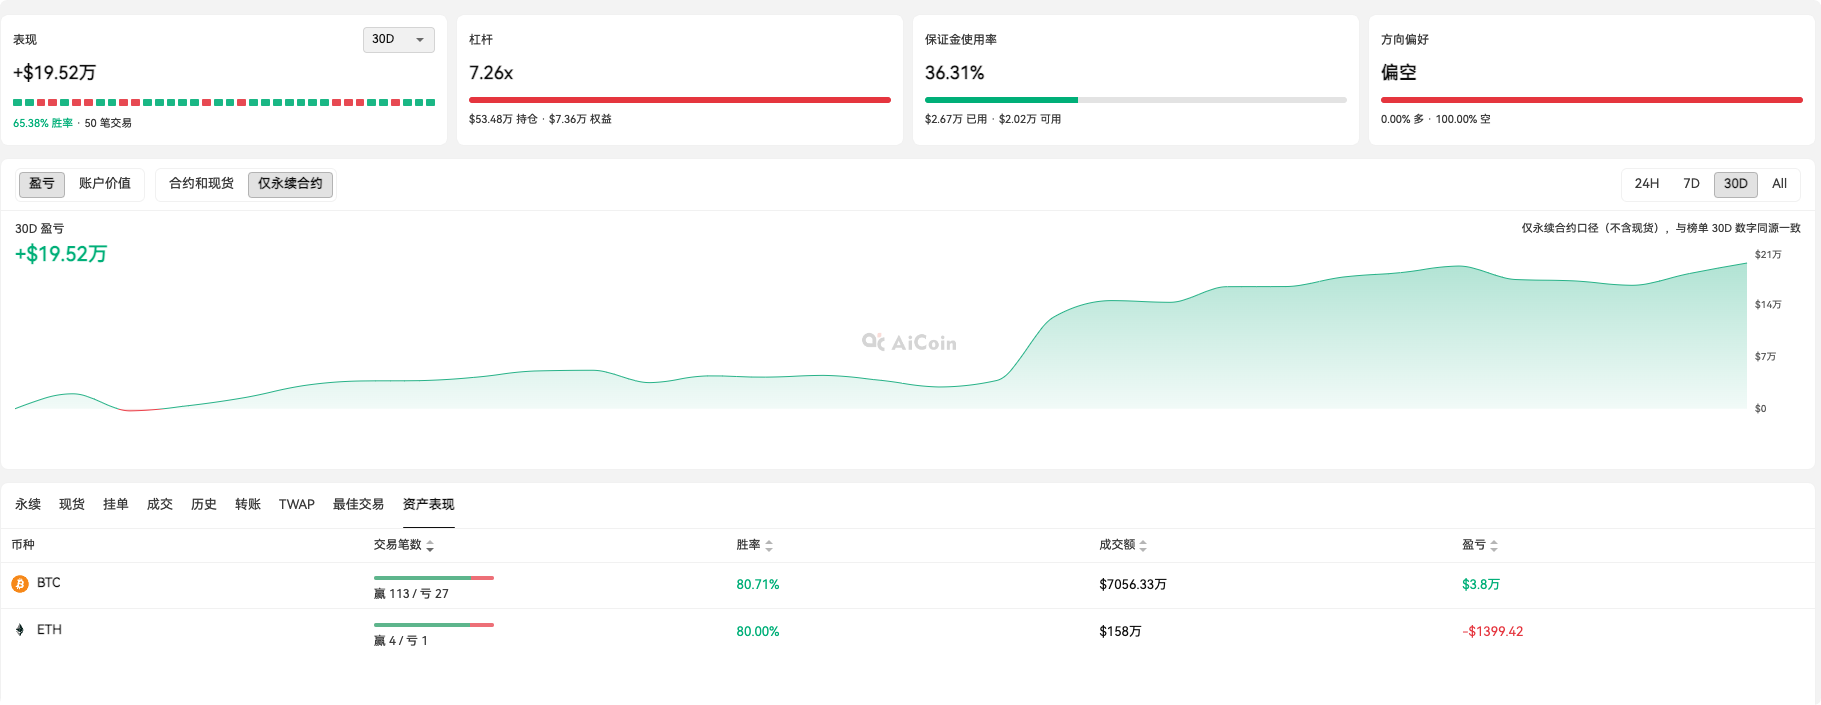
Task: Sort by 交易笔数 column arrows
Action: click(x=430, y=545)
